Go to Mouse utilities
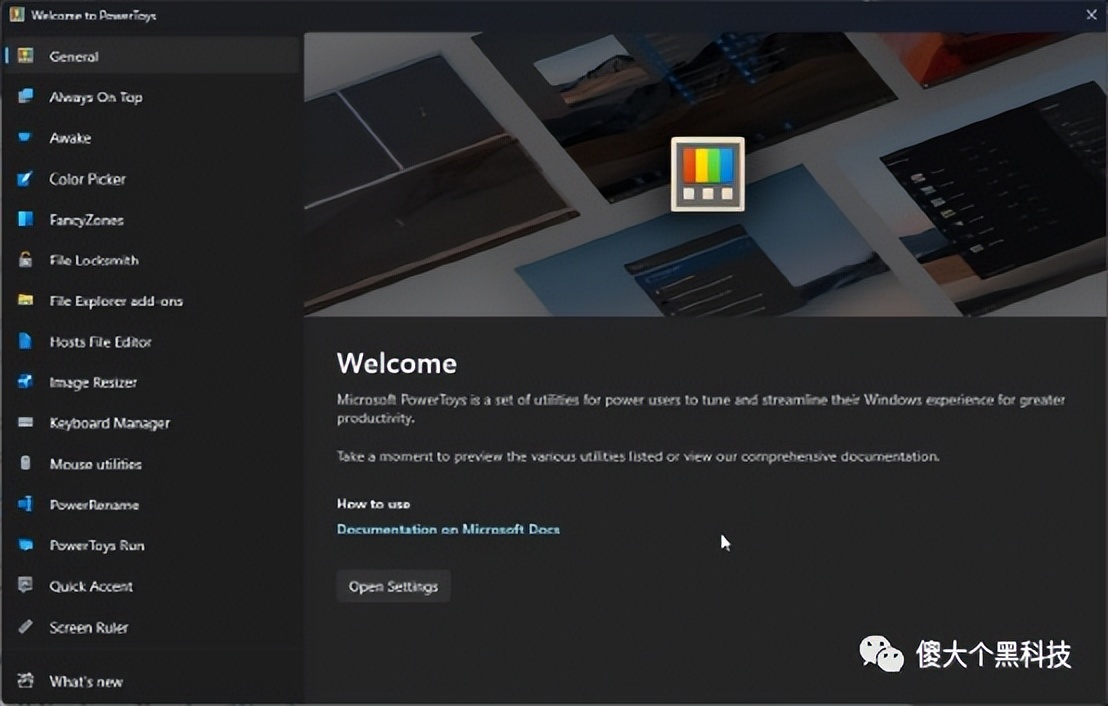This screenshot has height=706, width=1108. click(151, 464)
